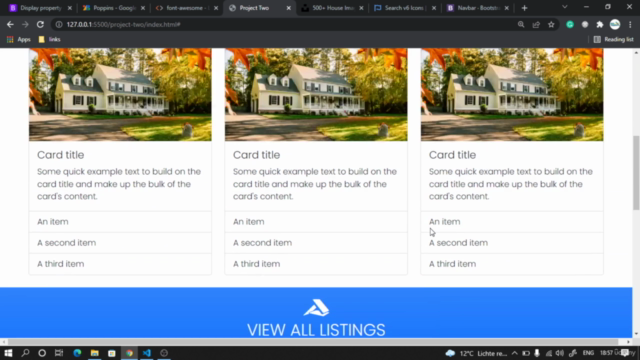Click the VIEW ALL LISTINGS heading
This screenshot has height=360, width=640.
pos(316,330)
